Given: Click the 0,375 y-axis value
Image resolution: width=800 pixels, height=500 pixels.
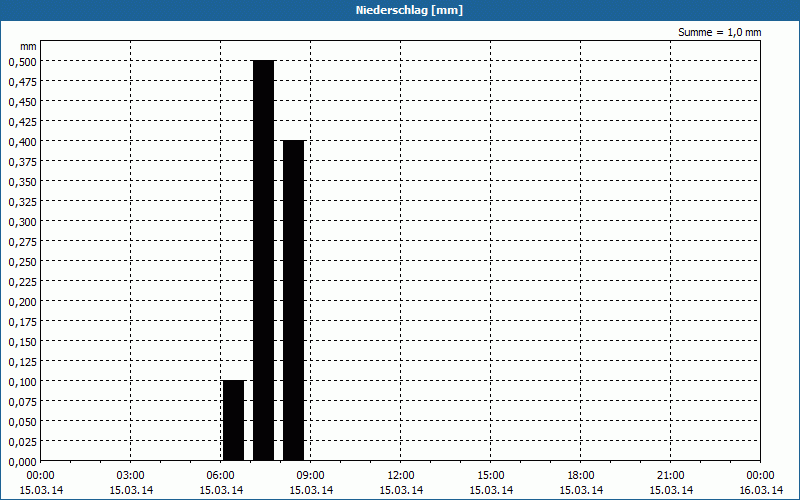Looking at the screenshot, I should coord(23,161).
